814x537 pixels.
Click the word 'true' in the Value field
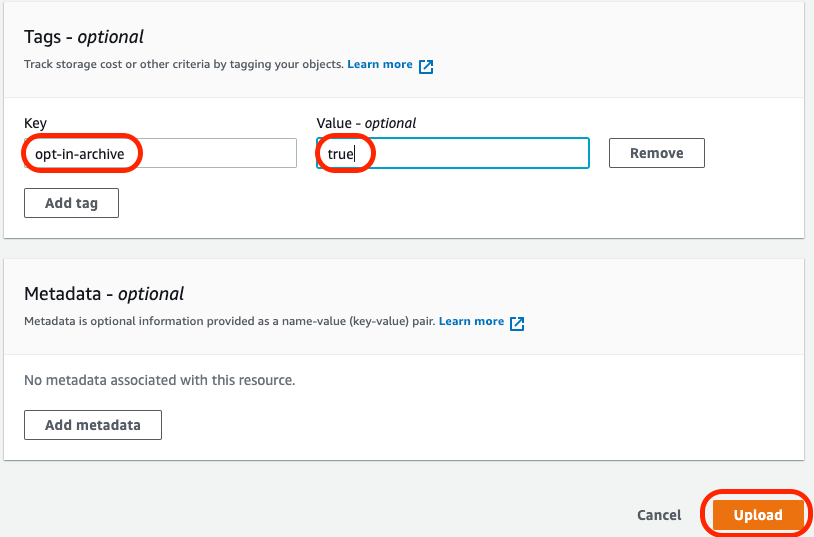click(341, 154)
